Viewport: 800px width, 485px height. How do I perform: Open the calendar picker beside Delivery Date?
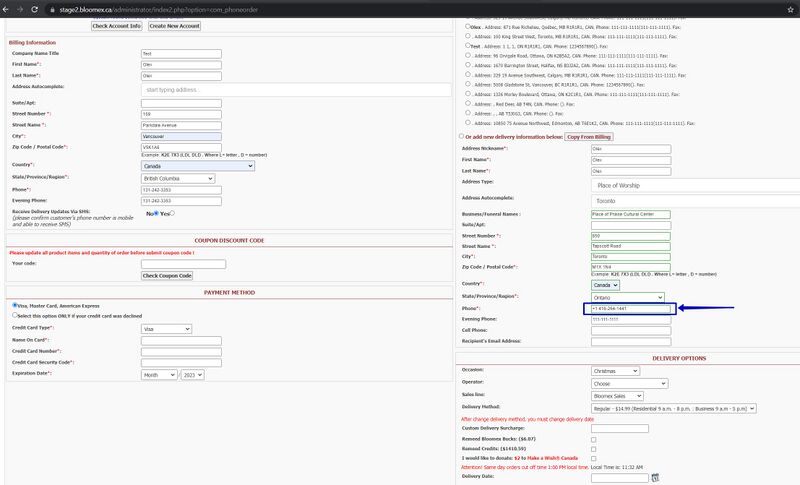pos(655,478)
